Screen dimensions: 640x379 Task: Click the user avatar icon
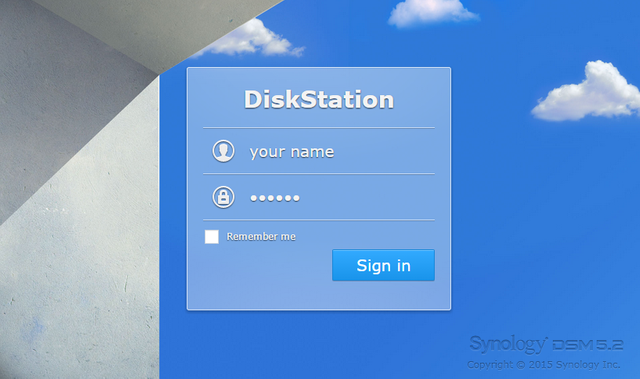point(223,151)
